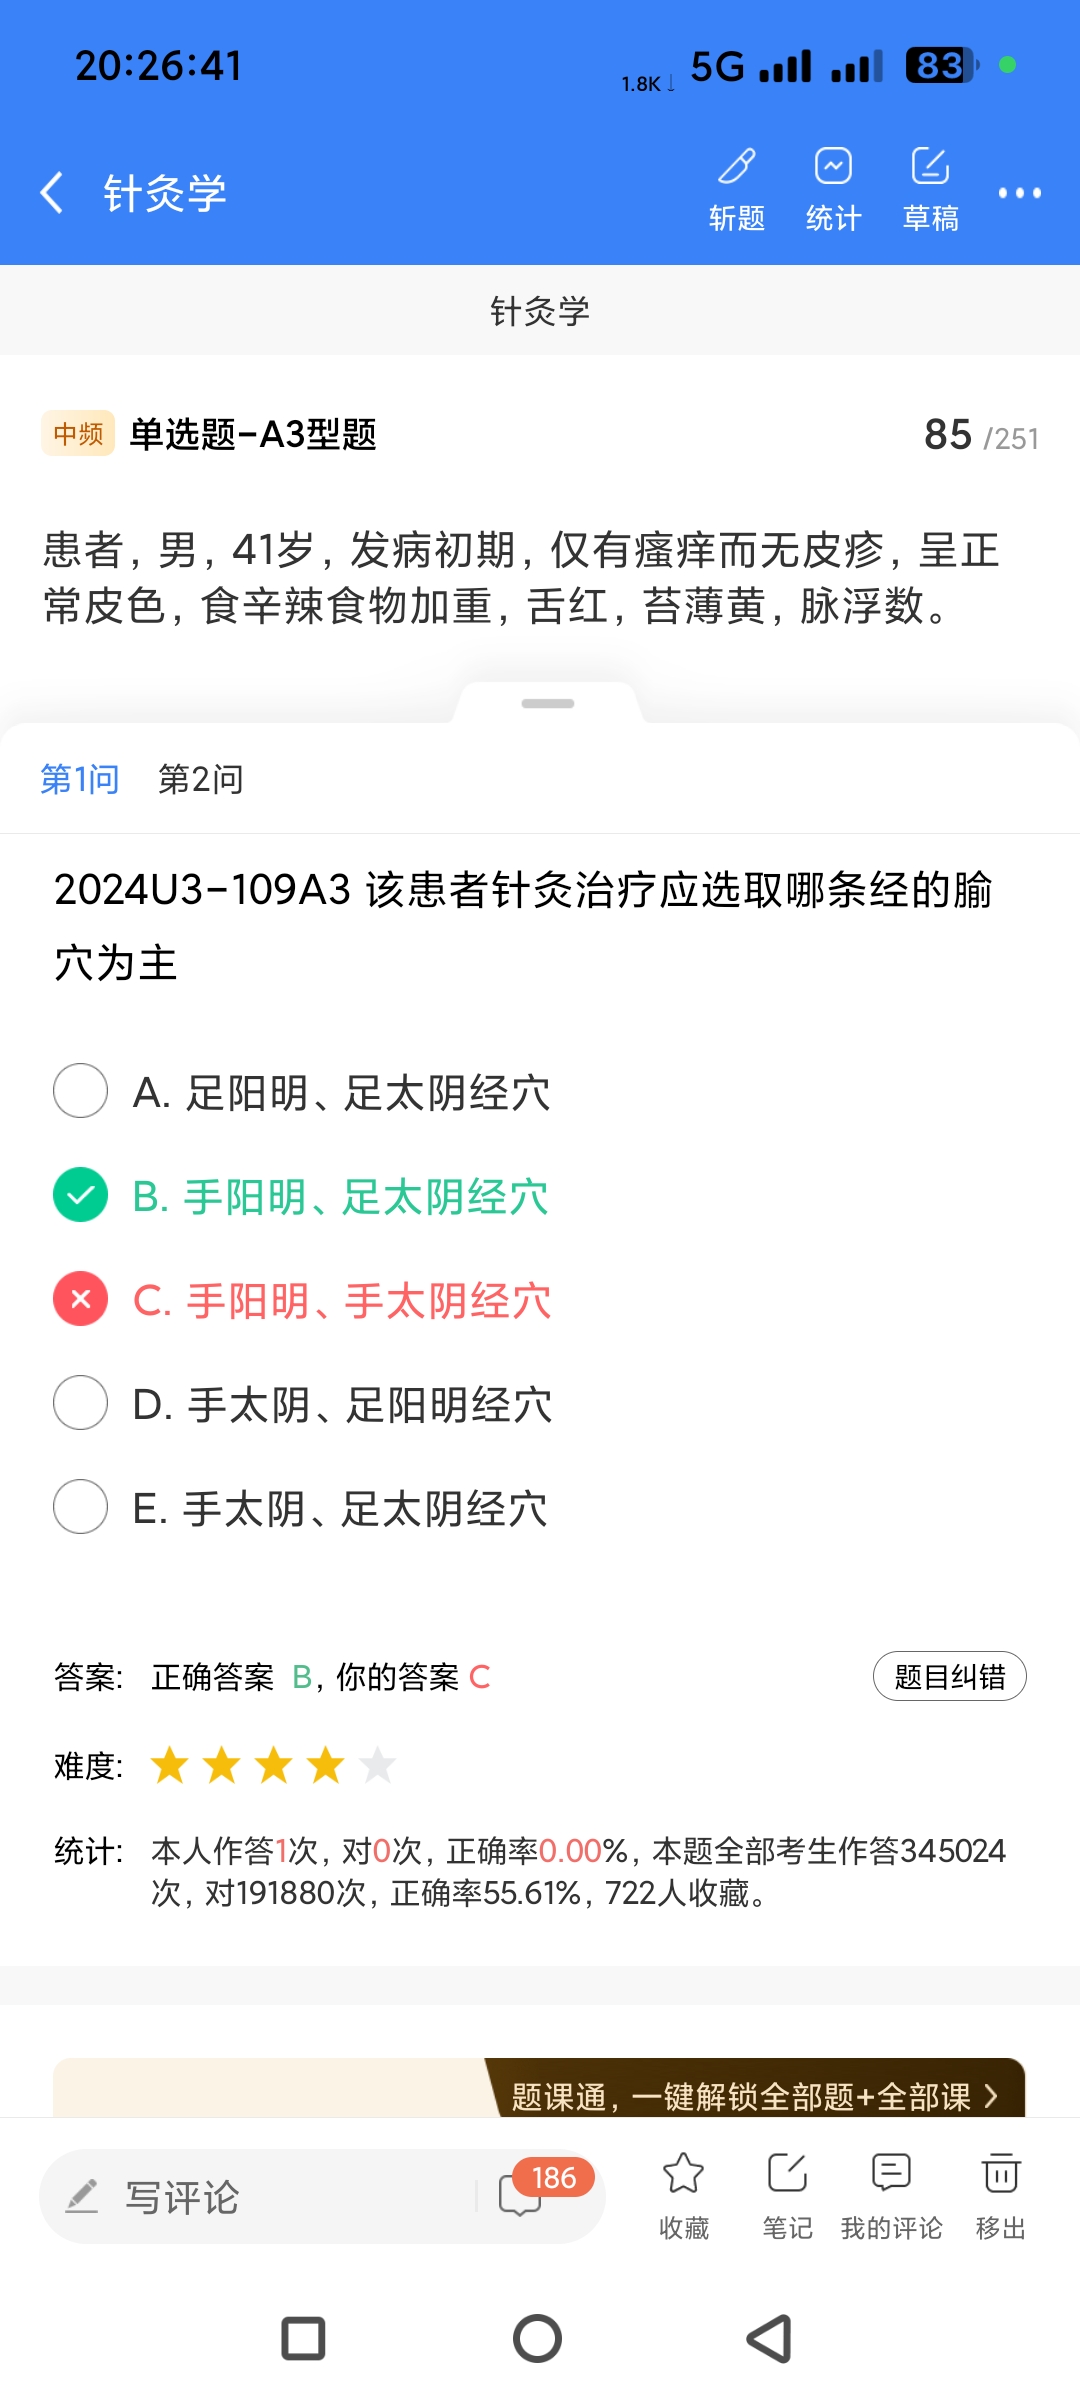This screenshot has width=1080, height=2400.
Task: Select option D 手太阴、足阳明经穴
Action: (81, 1403)
